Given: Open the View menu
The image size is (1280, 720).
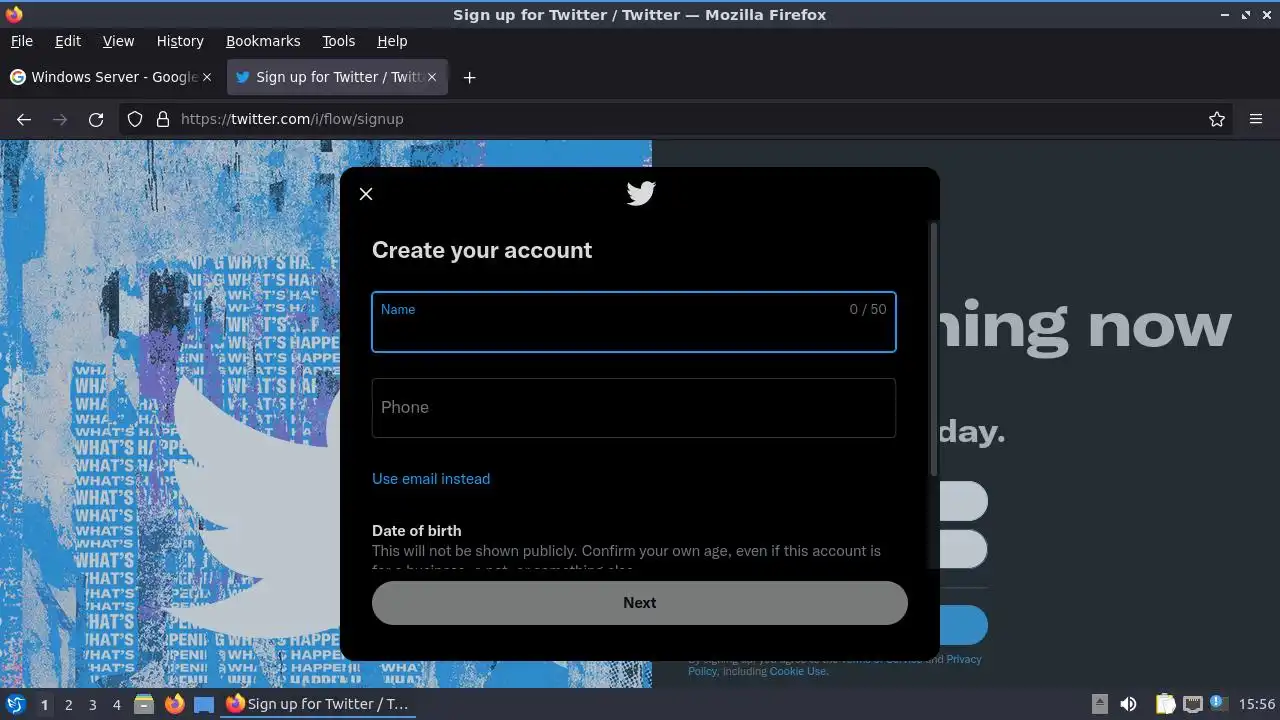Looking at the screenshot, I should (118, 41).
